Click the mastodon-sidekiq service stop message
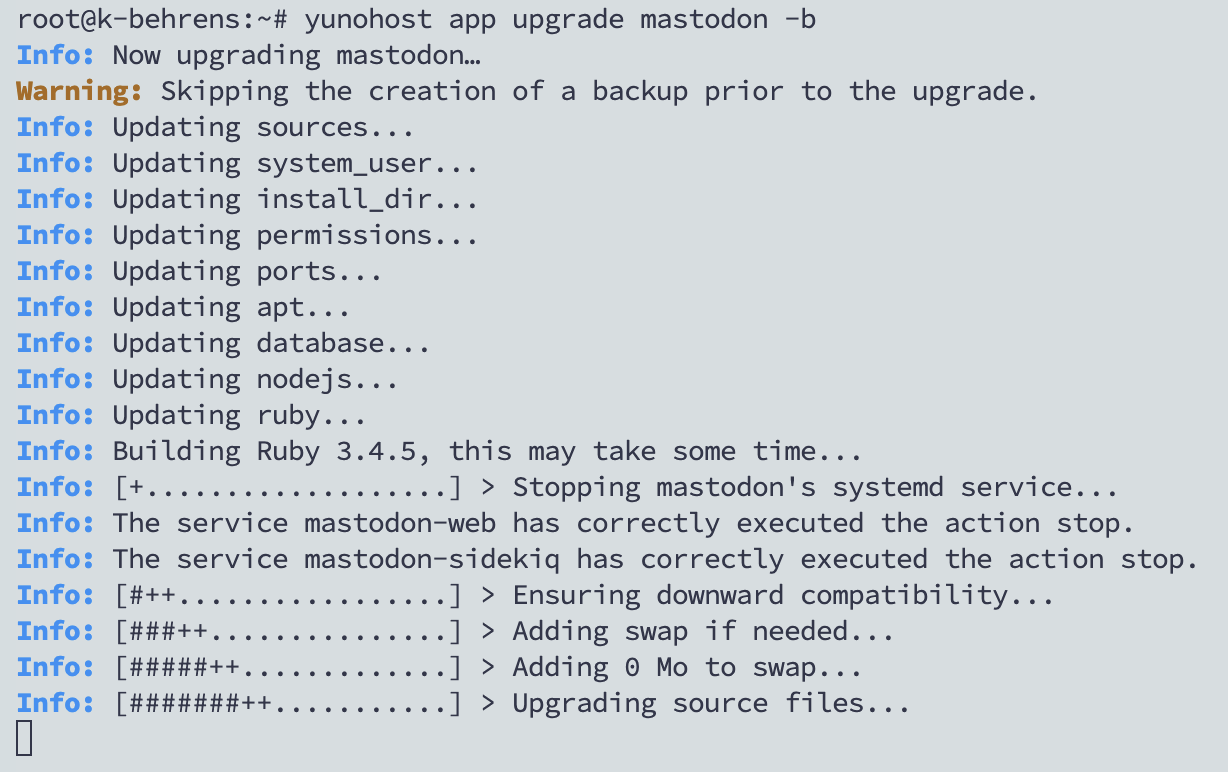 pyautogui.click(x=655, y=560)
